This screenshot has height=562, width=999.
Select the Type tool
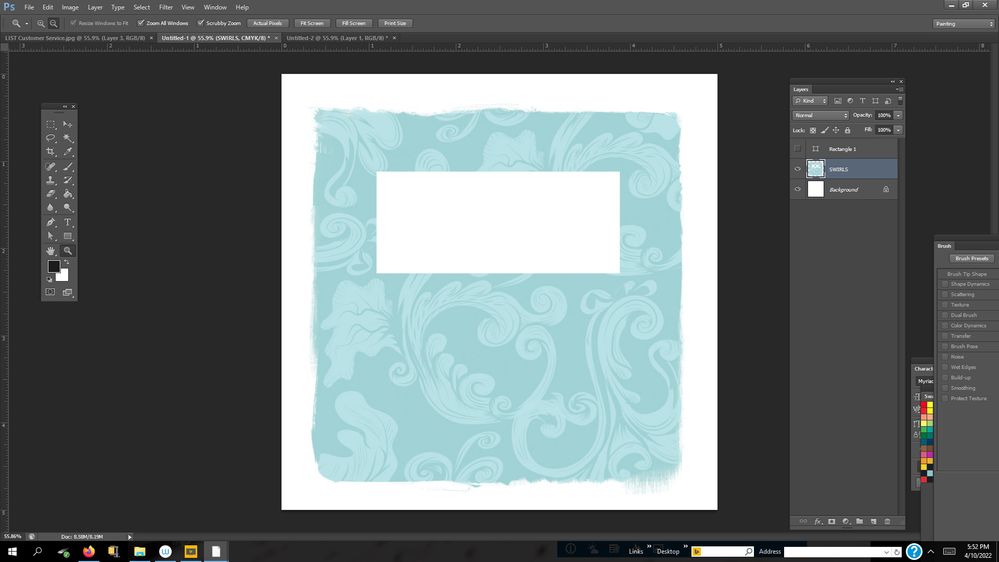click(x=68, y=222)
